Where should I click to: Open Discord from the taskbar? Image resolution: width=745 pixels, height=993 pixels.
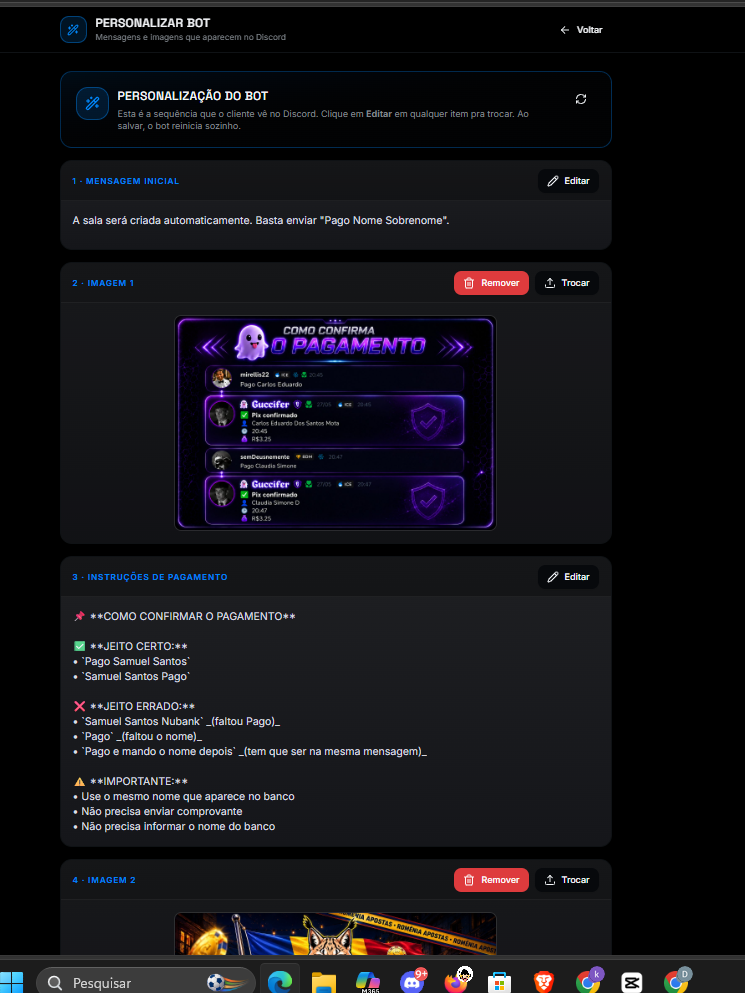tap(412, 982)
